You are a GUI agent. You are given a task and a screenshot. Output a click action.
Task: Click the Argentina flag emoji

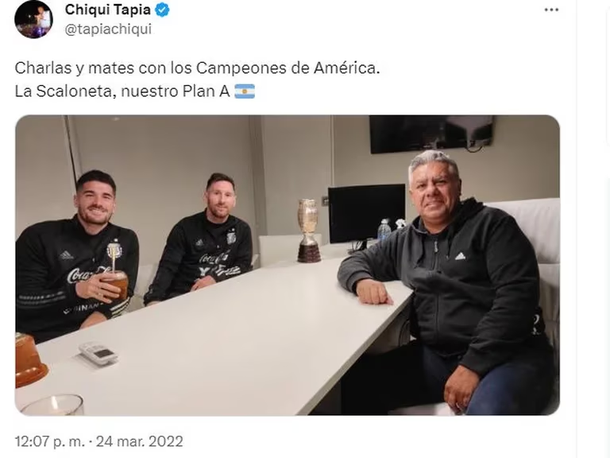(245, 91)
